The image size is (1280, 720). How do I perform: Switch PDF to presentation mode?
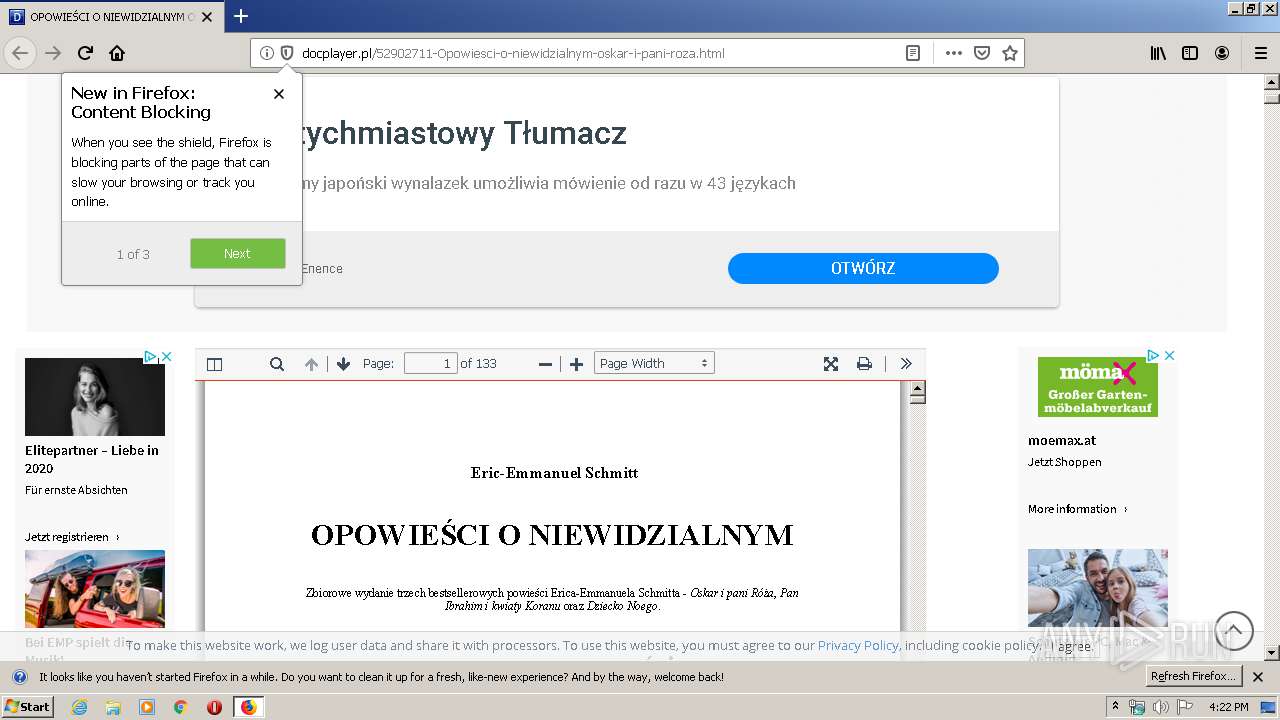(x=831, y=364)
